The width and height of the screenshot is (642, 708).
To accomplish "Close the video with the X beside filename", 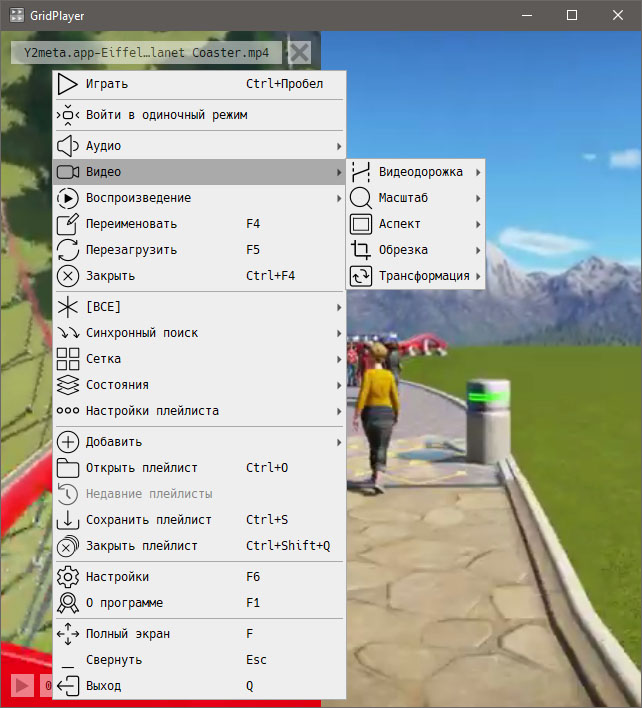I will click(299, 53).
